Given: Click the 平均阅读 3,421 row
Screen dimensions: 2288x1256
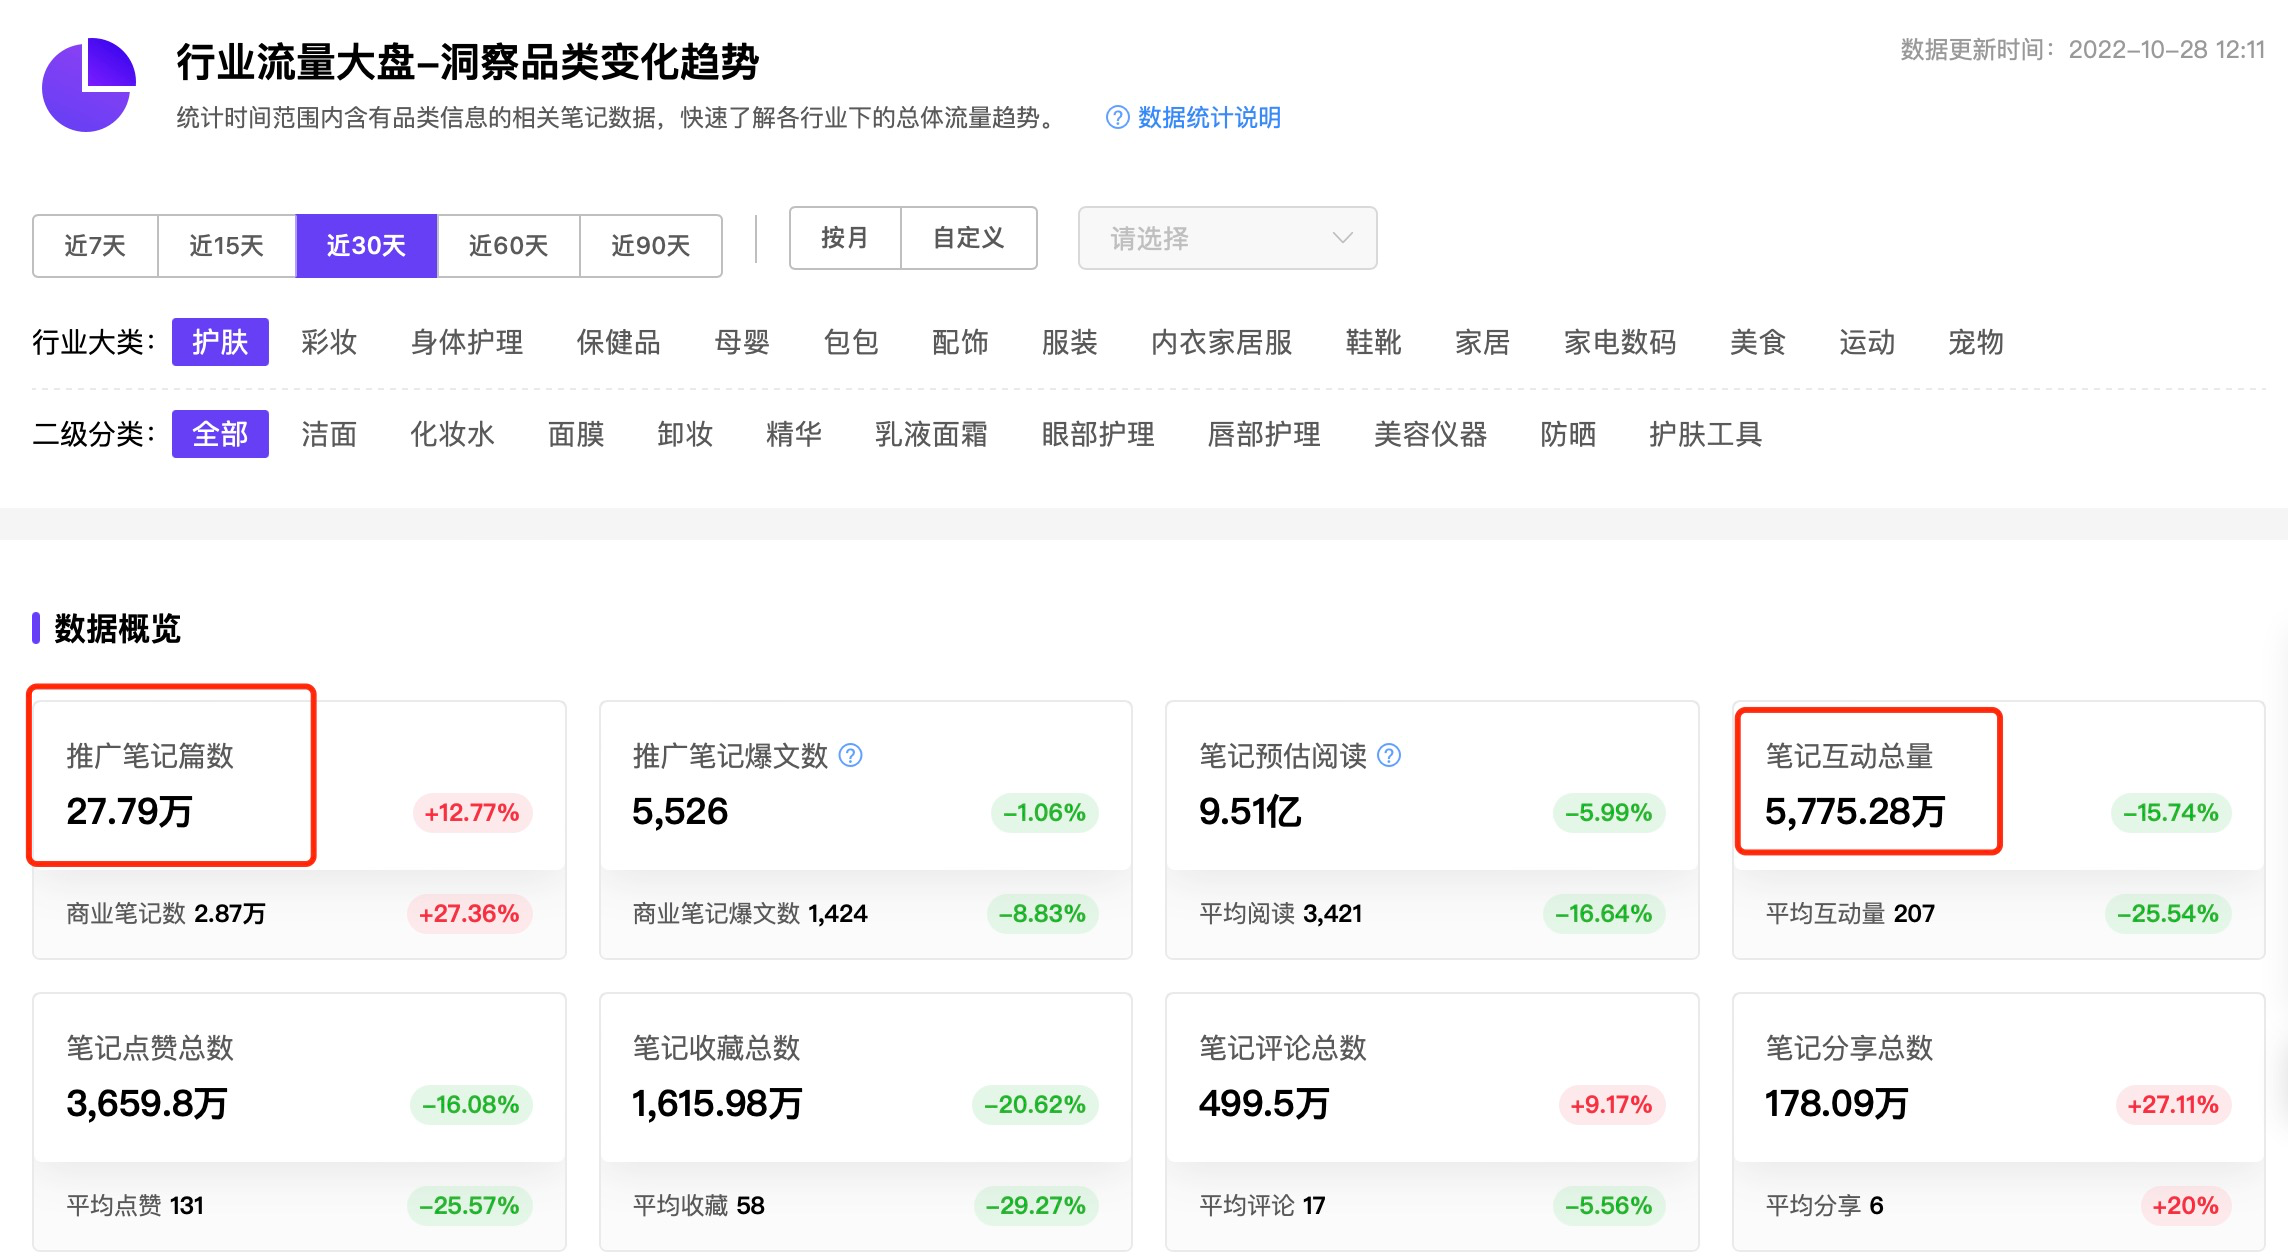Looking at the screenshot, I should click(1432, 913).
